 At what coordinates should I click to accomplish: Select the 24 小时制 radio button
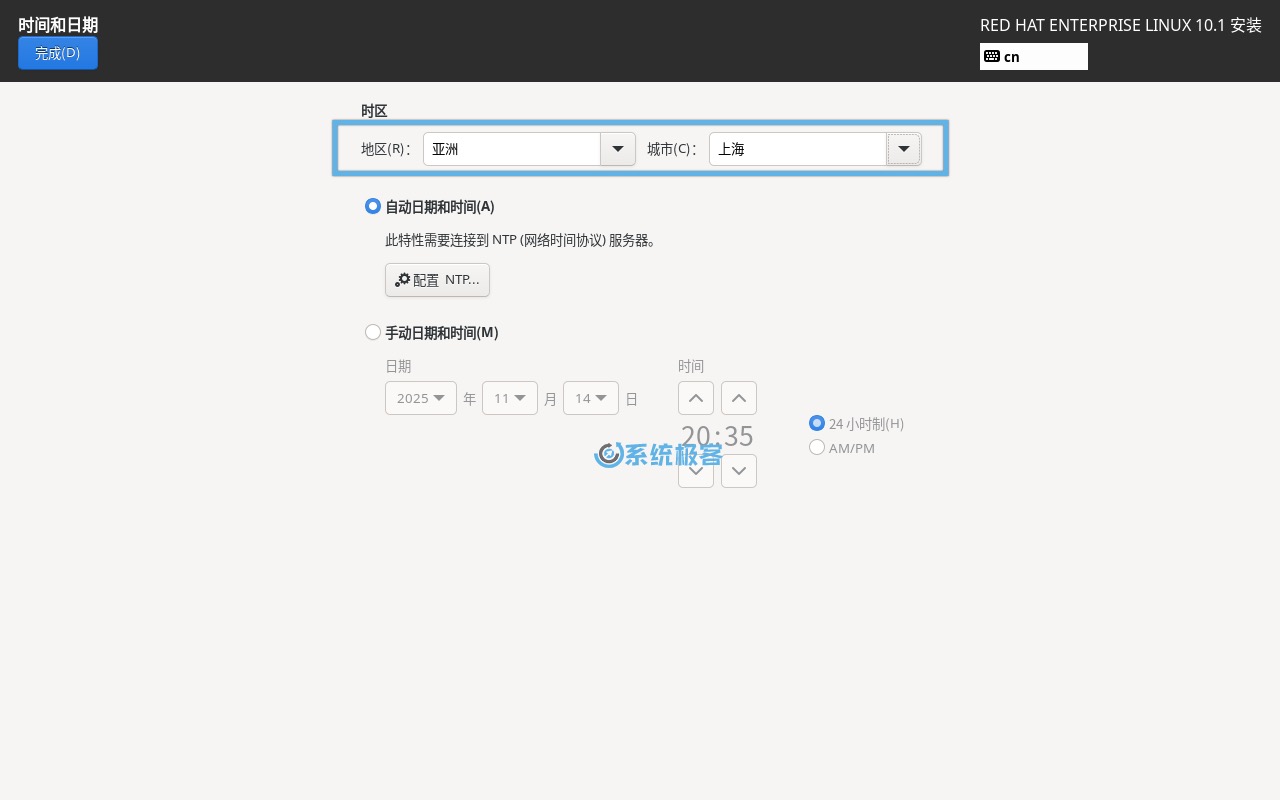coord(817,423)
